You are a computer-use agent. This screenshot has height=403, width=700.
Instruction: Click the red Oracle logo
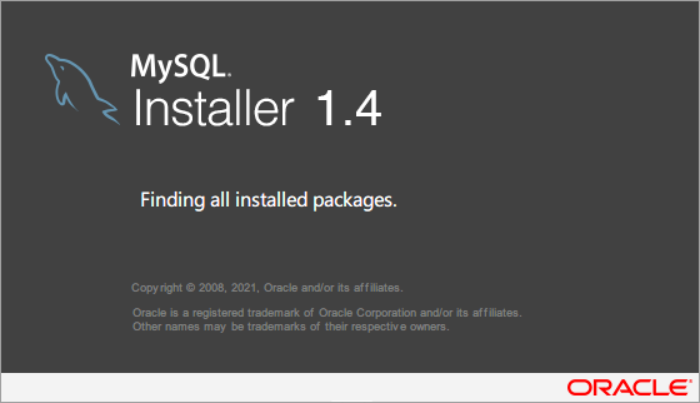(629, 387)
